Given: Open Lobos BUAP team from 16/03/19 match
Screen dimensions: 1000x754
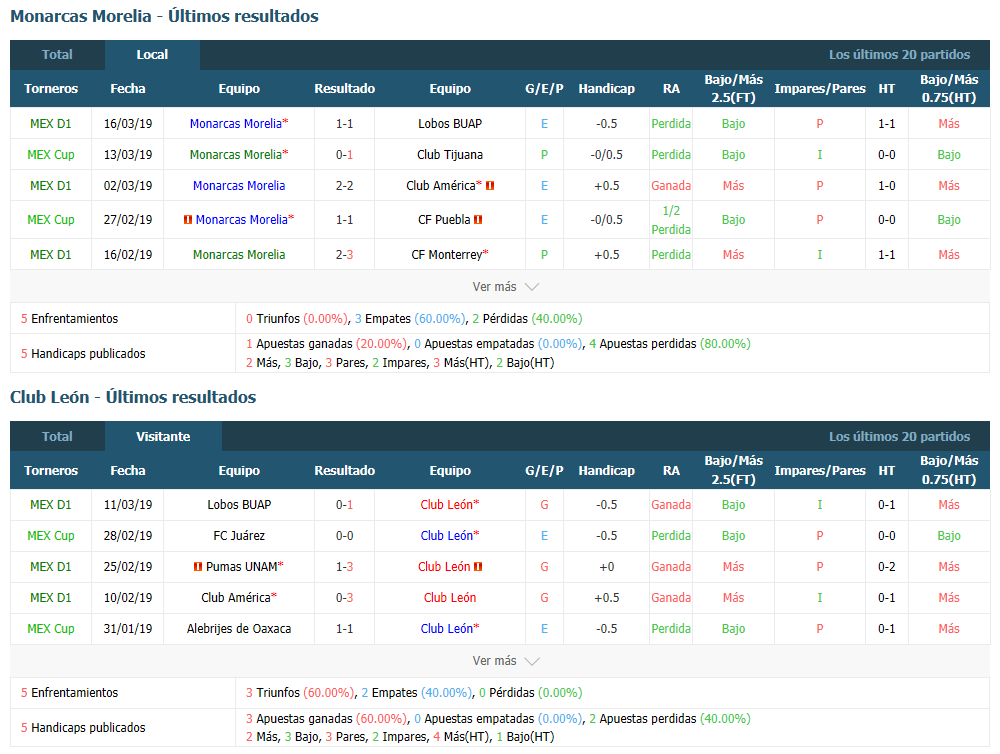Looking at the screenshot, I should click(x=450, y=124).
